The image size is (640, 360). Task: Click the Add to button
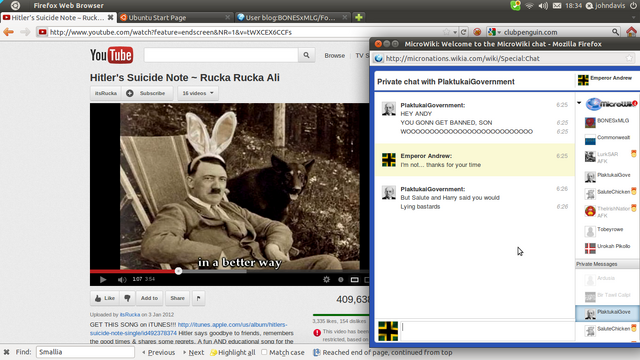pos(149,298)
